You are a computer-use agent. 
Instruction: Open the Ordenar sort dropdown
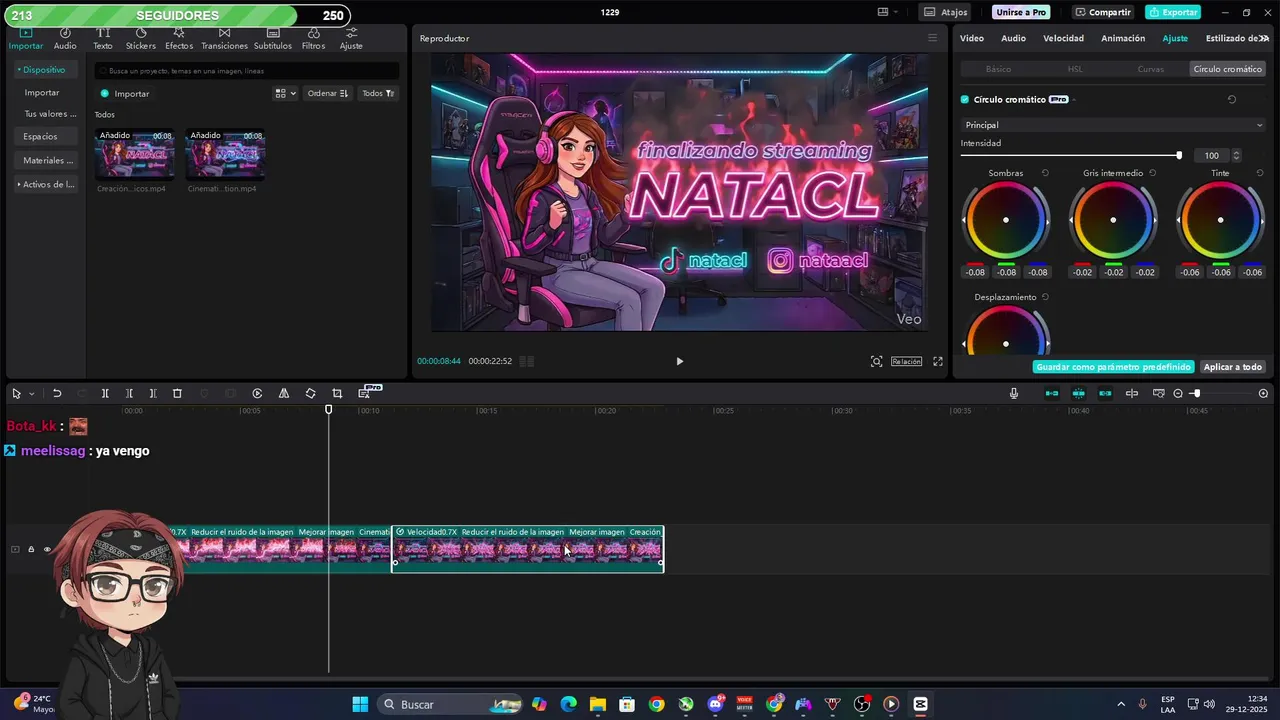pos(328,93)
